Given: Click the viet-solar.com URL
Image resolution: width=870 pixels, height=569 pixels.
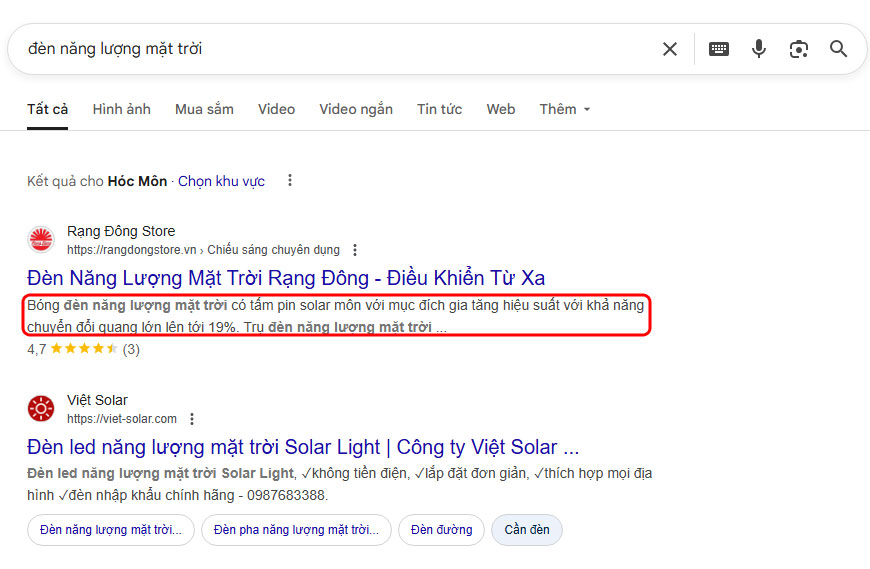Looking at the screenshot, I should tap(122, 419).
